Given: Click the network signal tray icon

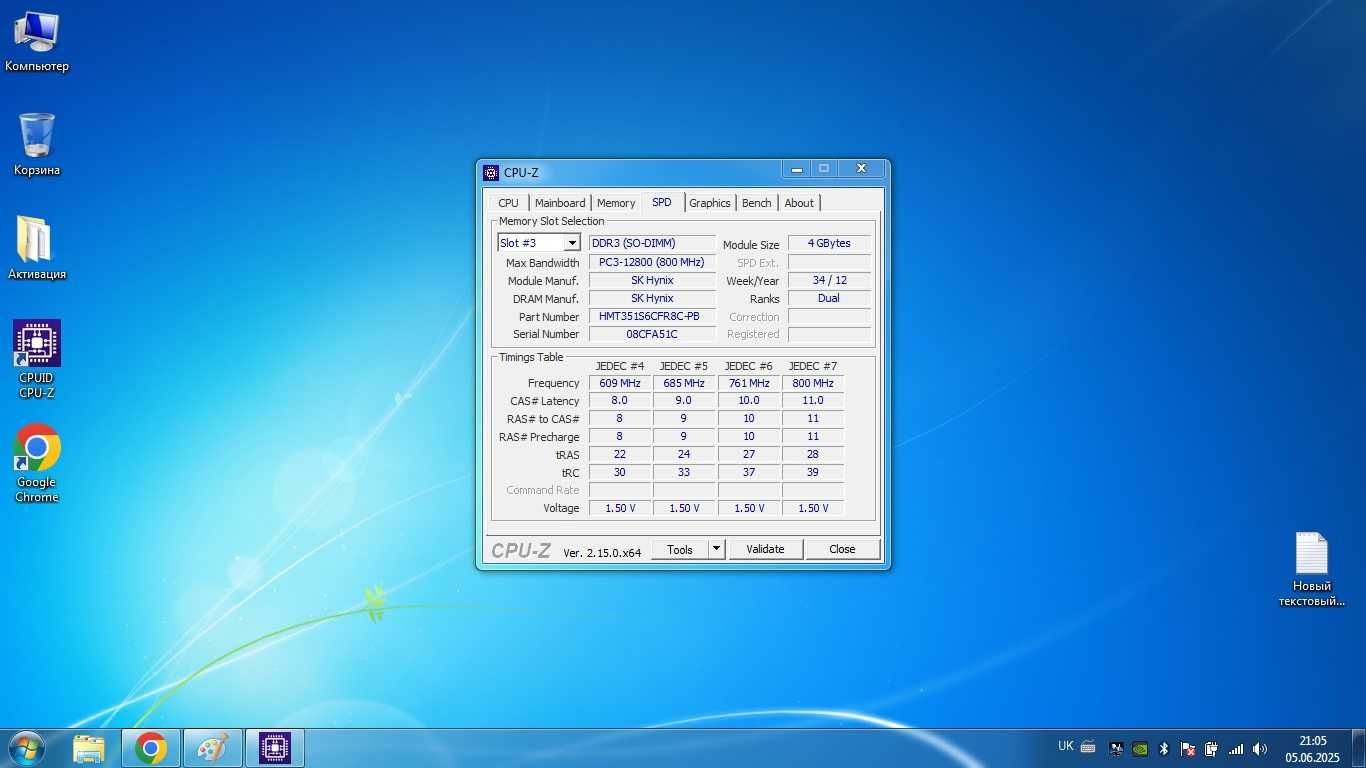Looking at the screenshot, I should (x=1236, y=748).
